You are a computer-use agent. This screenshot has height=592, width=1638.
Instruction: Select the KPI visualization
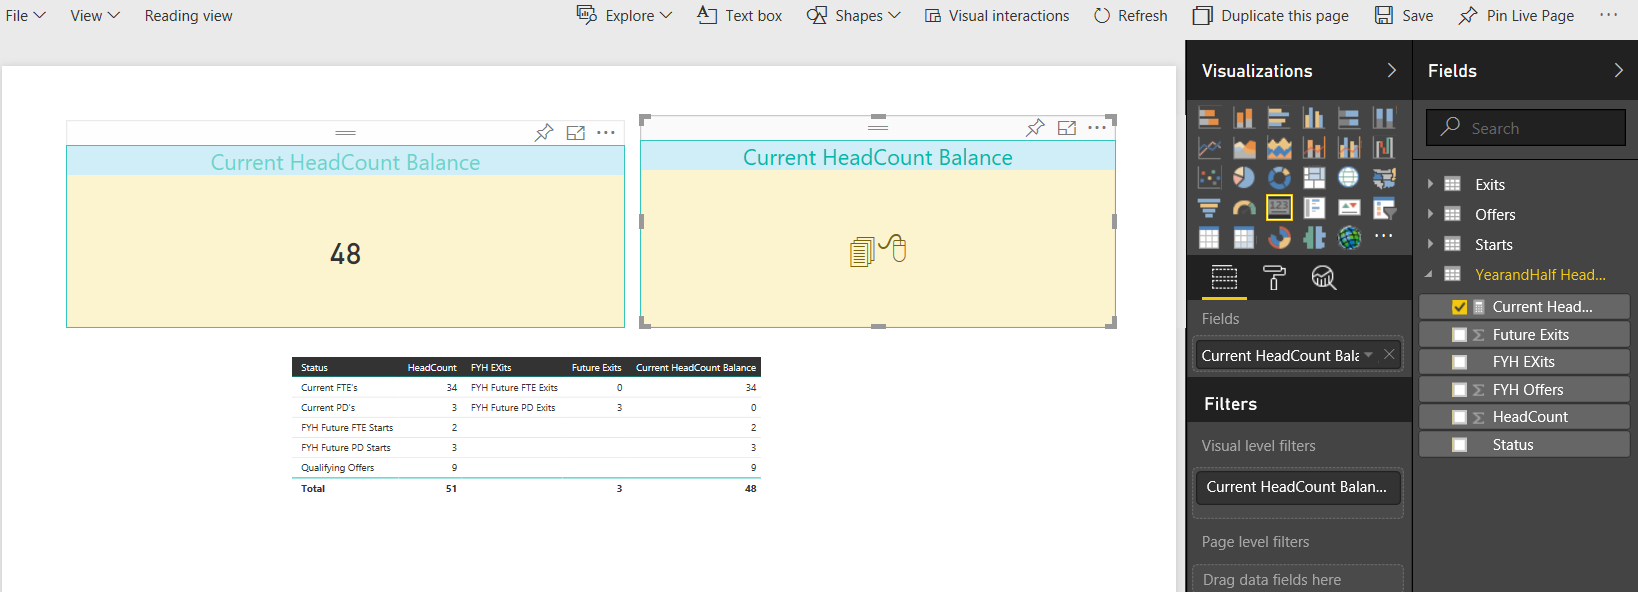point(1349,208)
